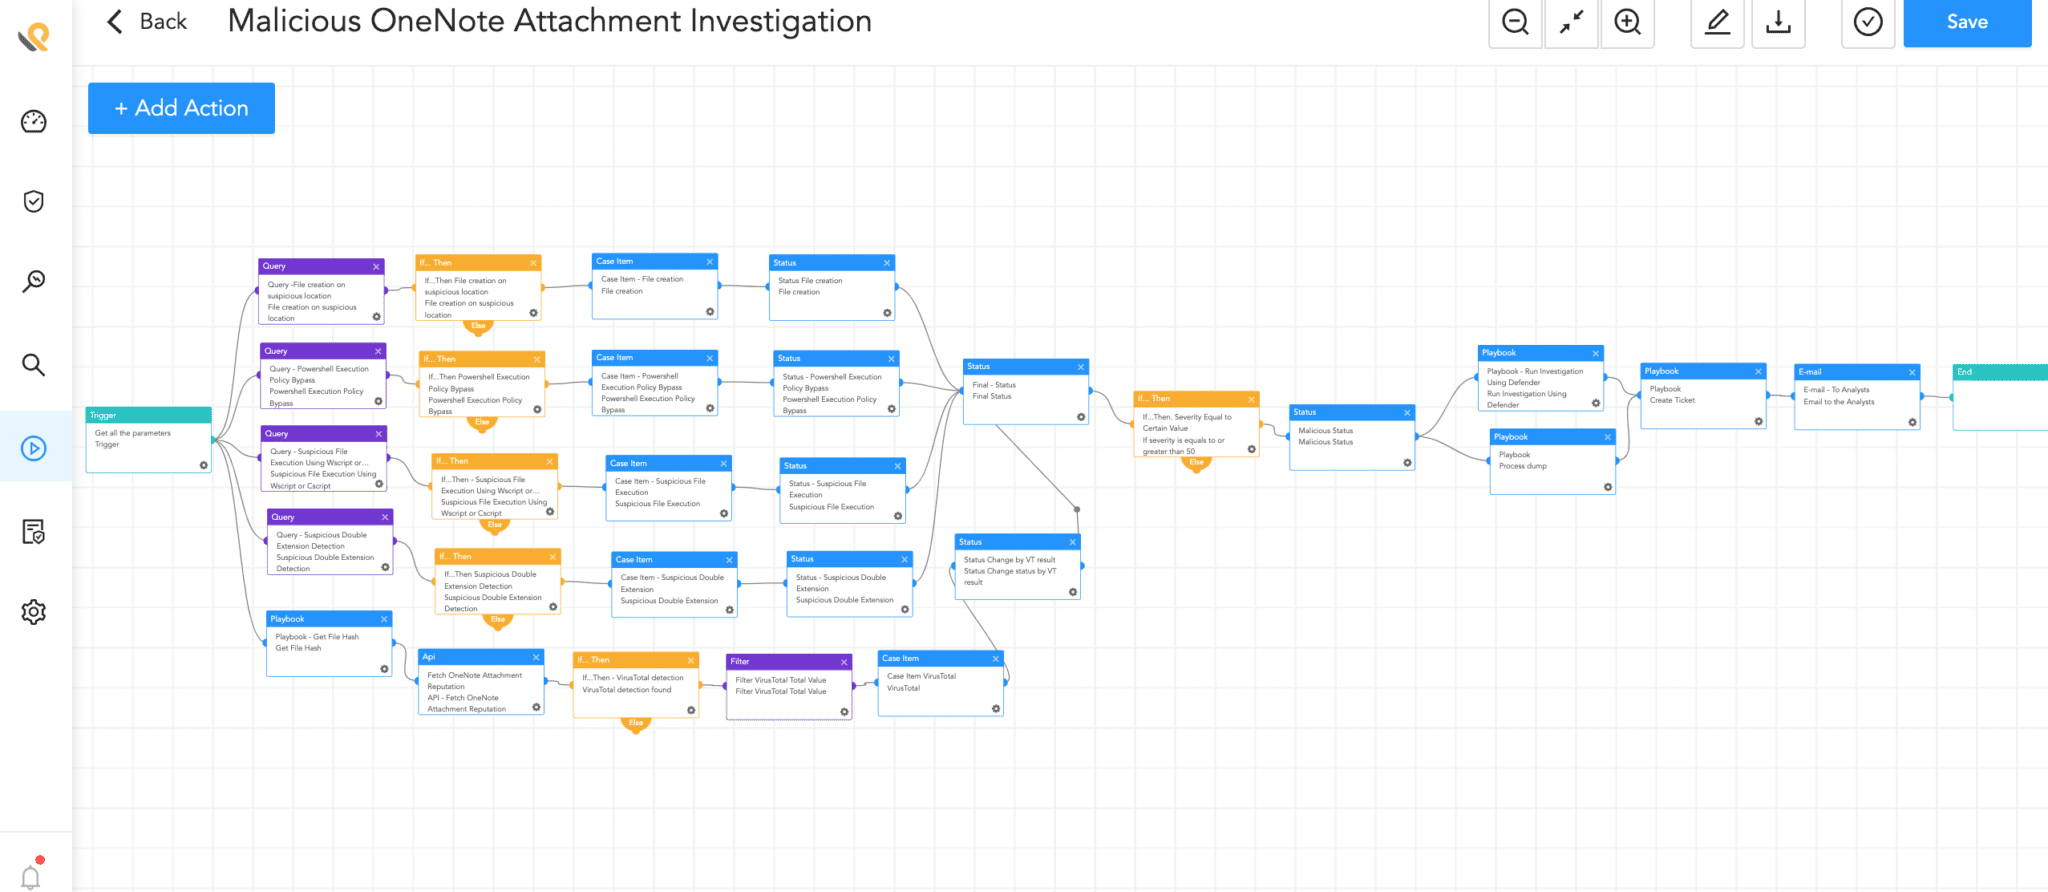Close the Final Status node
This screenshot has width=2048, height=892.
tap(1080, 367)
